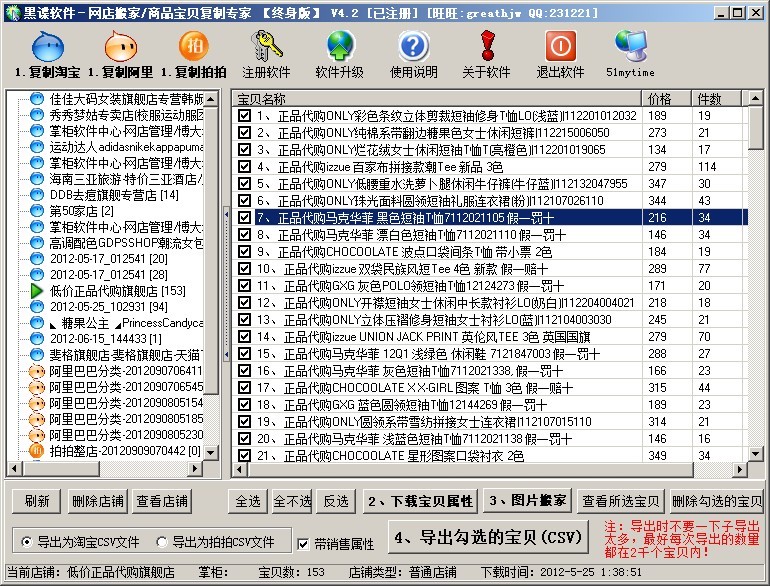Select entry 2012-05-17_012541 [20]
The image size is (770, 586).
(109, 258)
